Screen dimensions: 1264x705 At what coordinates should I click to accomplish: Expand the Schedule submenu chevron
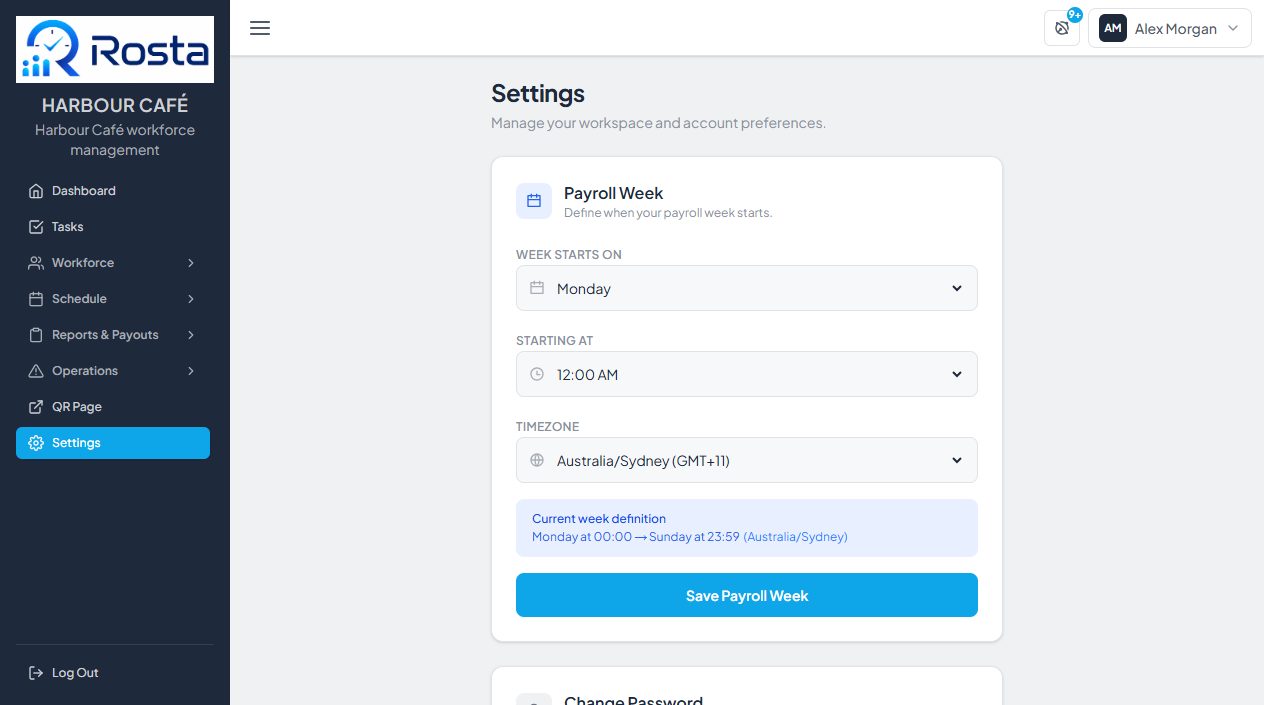(191, 299)
